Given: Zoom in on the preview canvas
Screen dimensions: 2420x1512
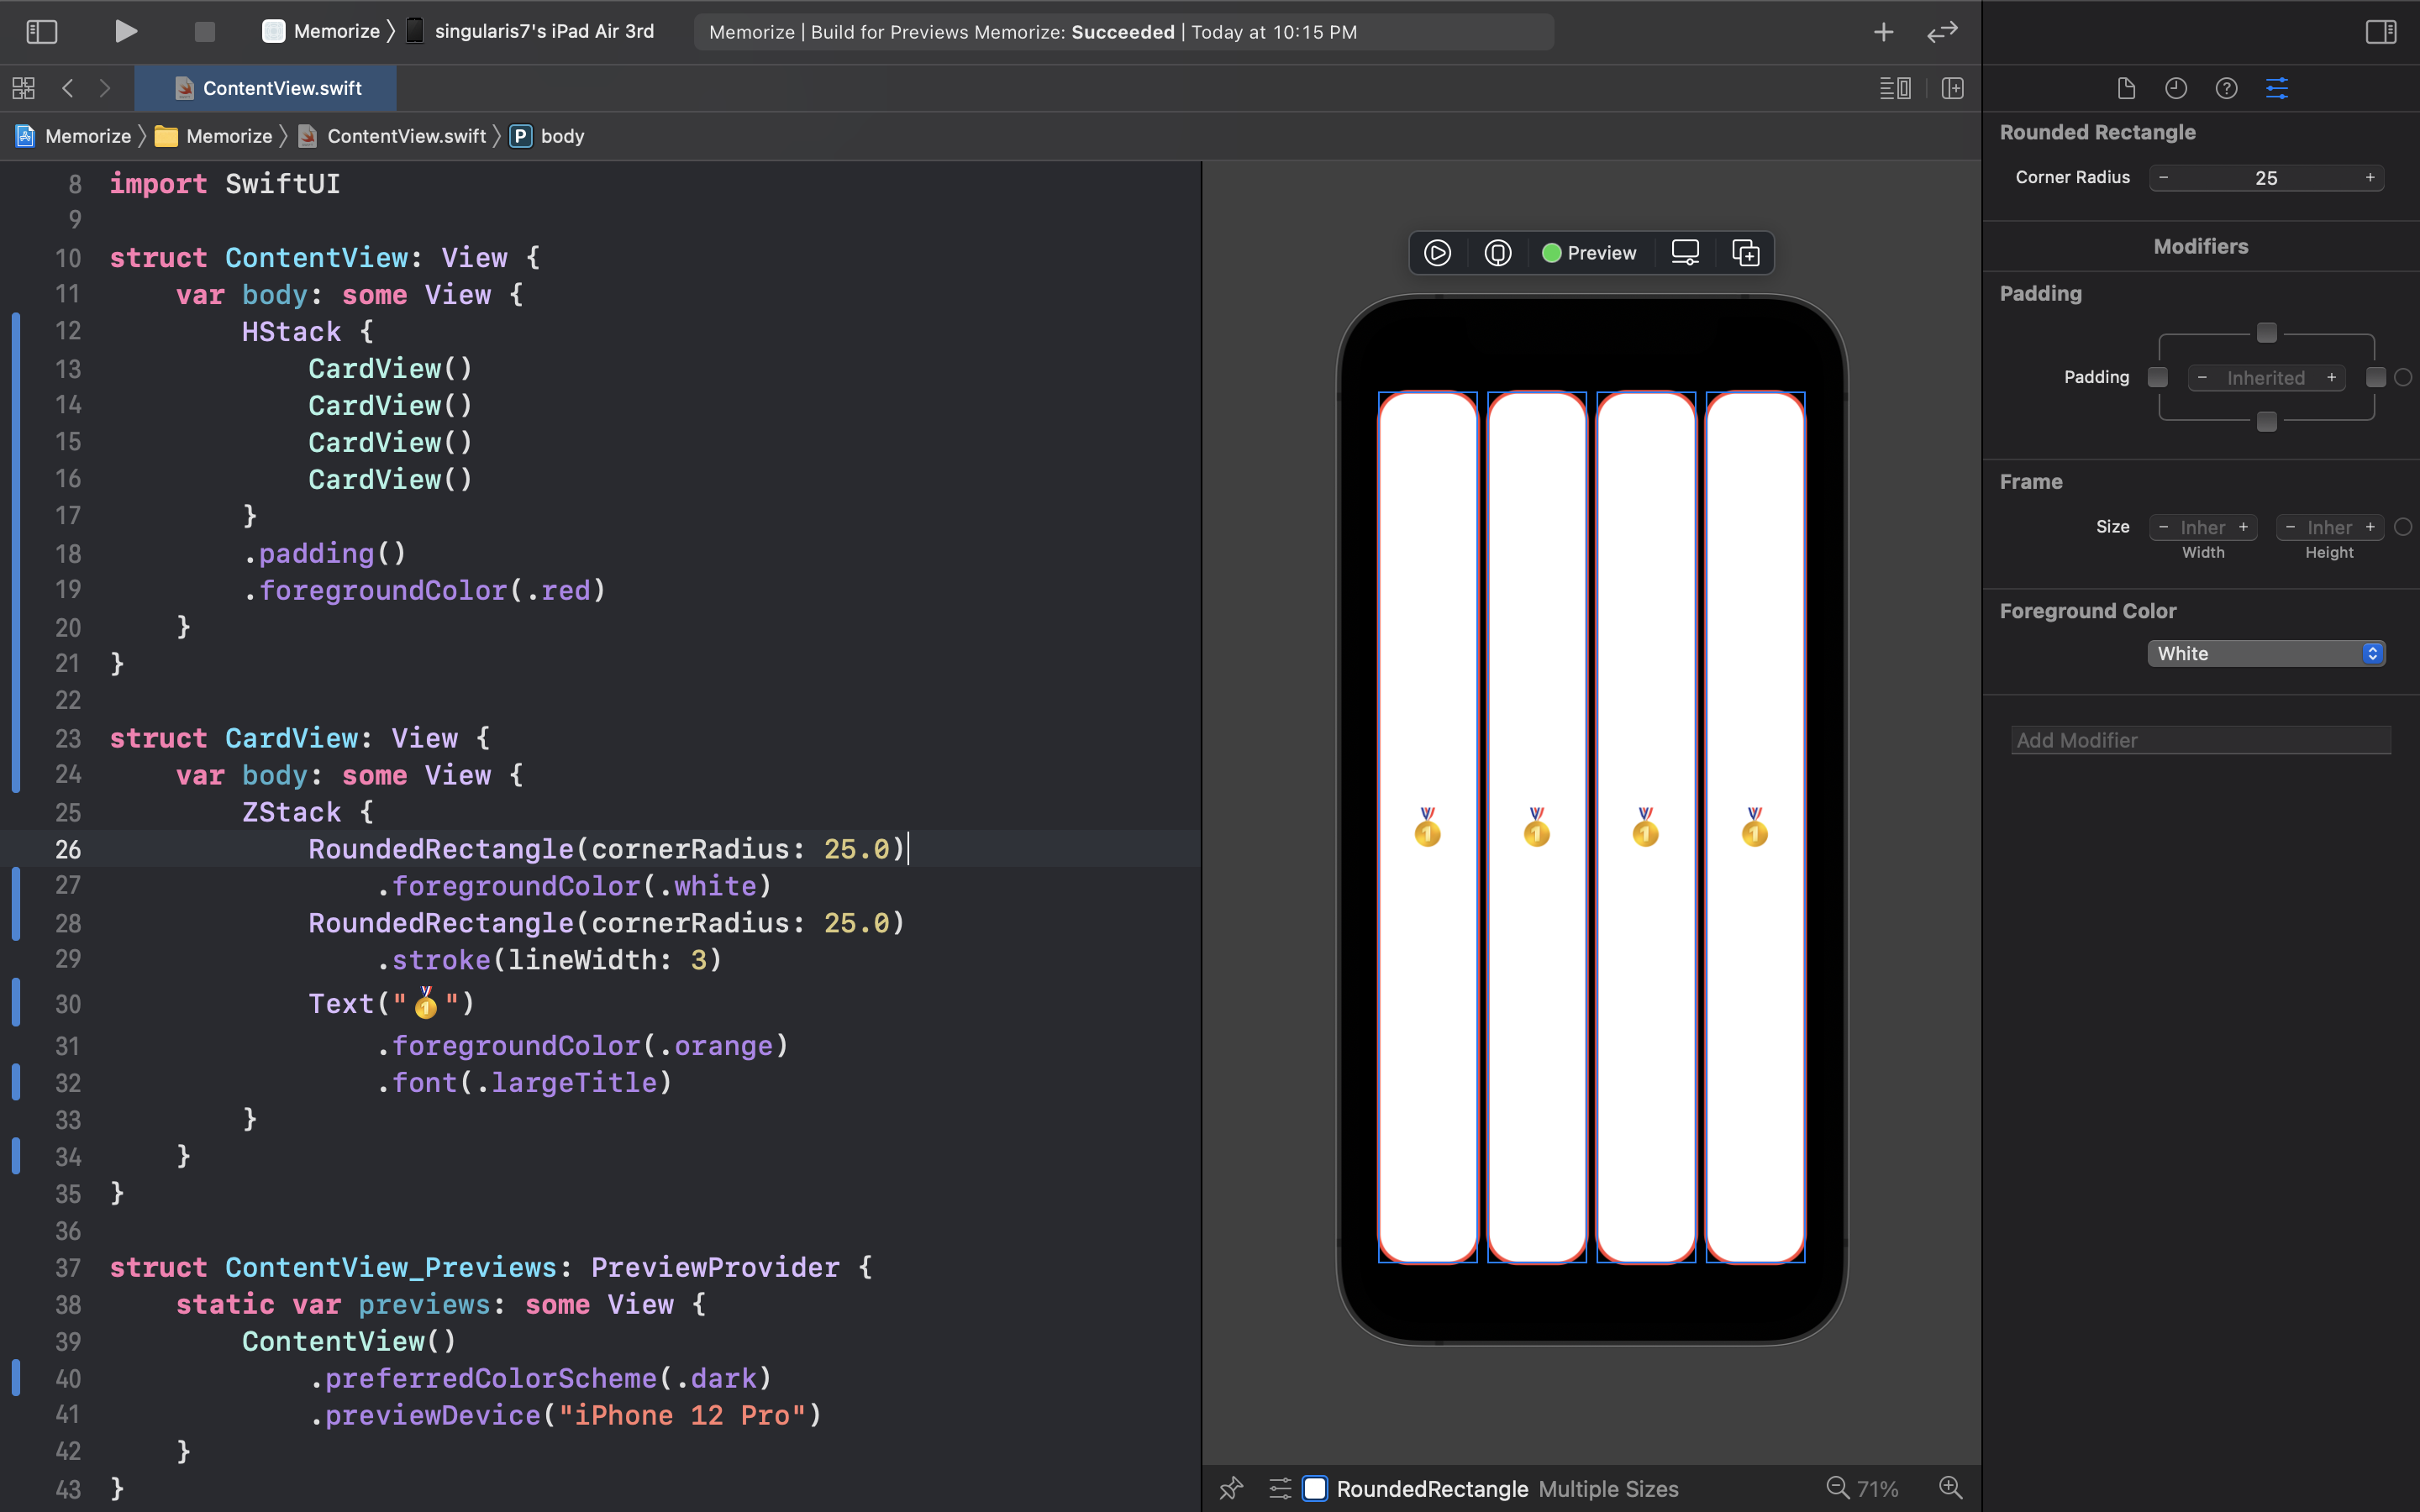Looking at the screenshot, I should [x=1950, y=1488].
